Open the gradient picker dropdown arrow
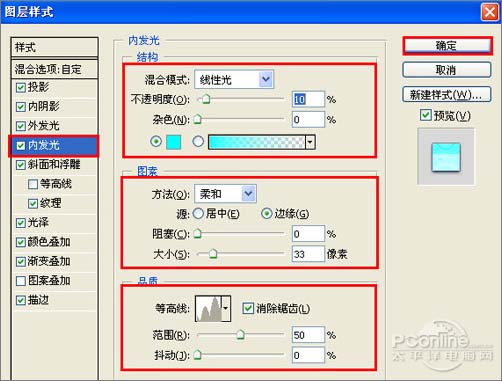Image resolution: width=502 pixels, height=381 pixels. [310, 142]
